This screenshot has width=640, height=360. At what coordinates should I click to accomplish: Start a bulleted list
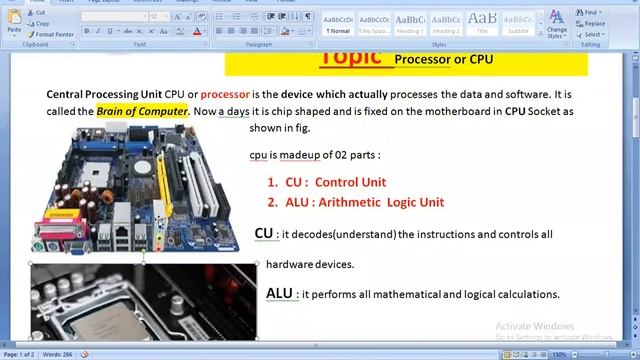tap(219, 17)
